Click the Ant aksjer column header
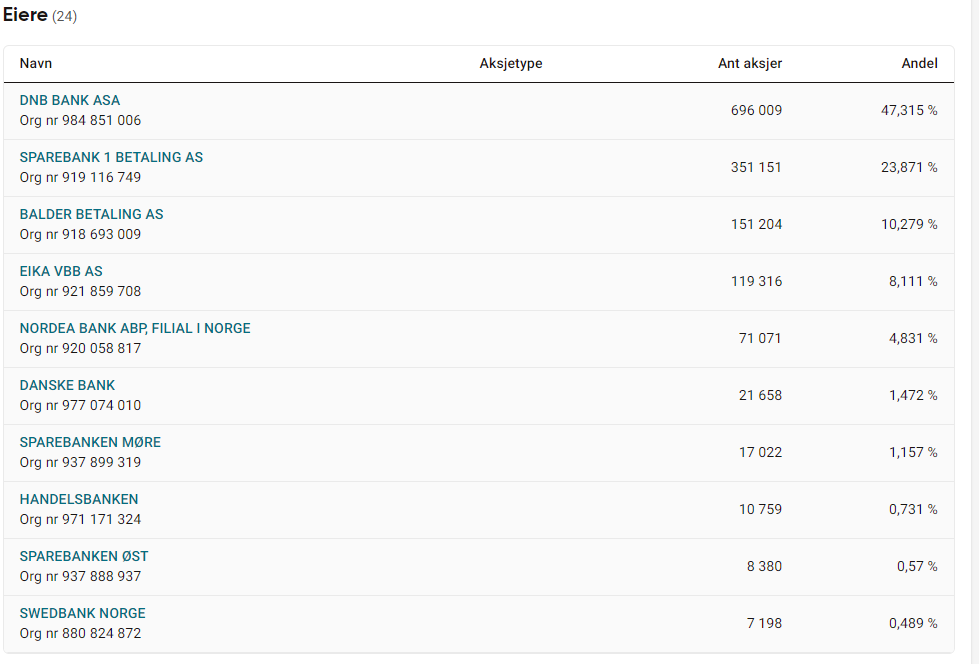The image size is (979, 664). [x=750, y=63]
